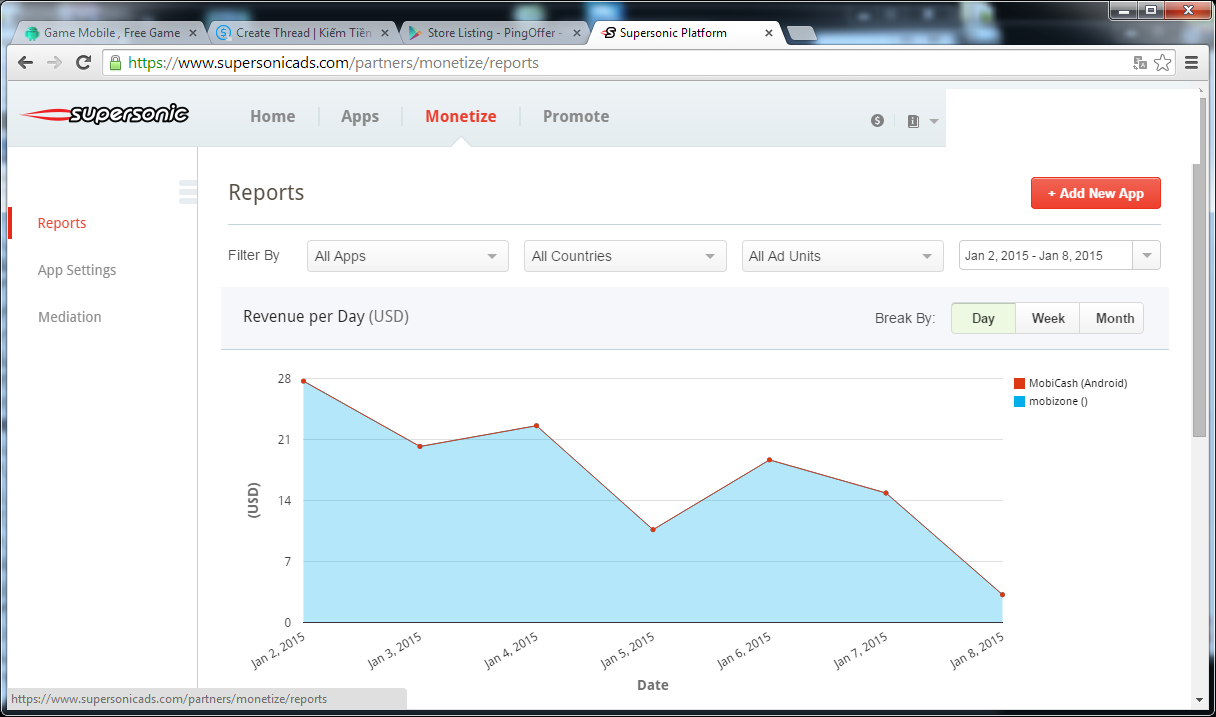
Task: Expand the All Countries filter dropdown
Action: tap(625, 256)
